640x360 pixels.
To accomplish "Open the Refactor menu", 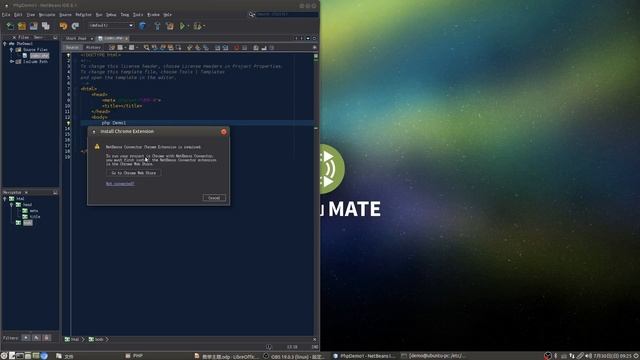I will point(84,15).
